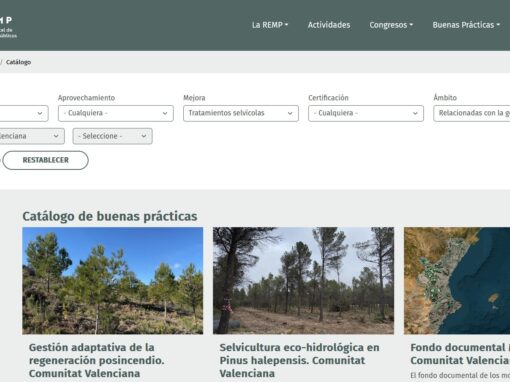Click the REMP logo
The height and width of the screenshot is (382, 510).
coord(8,27)
